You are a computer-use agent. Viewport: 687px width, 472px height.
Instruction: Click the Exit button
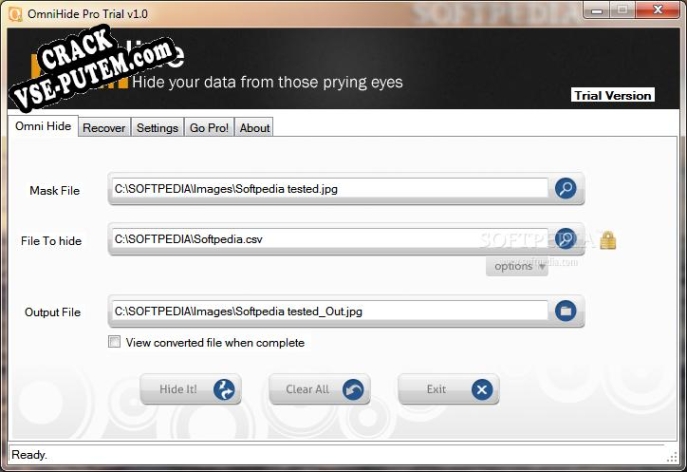click(x=447, y=389)
